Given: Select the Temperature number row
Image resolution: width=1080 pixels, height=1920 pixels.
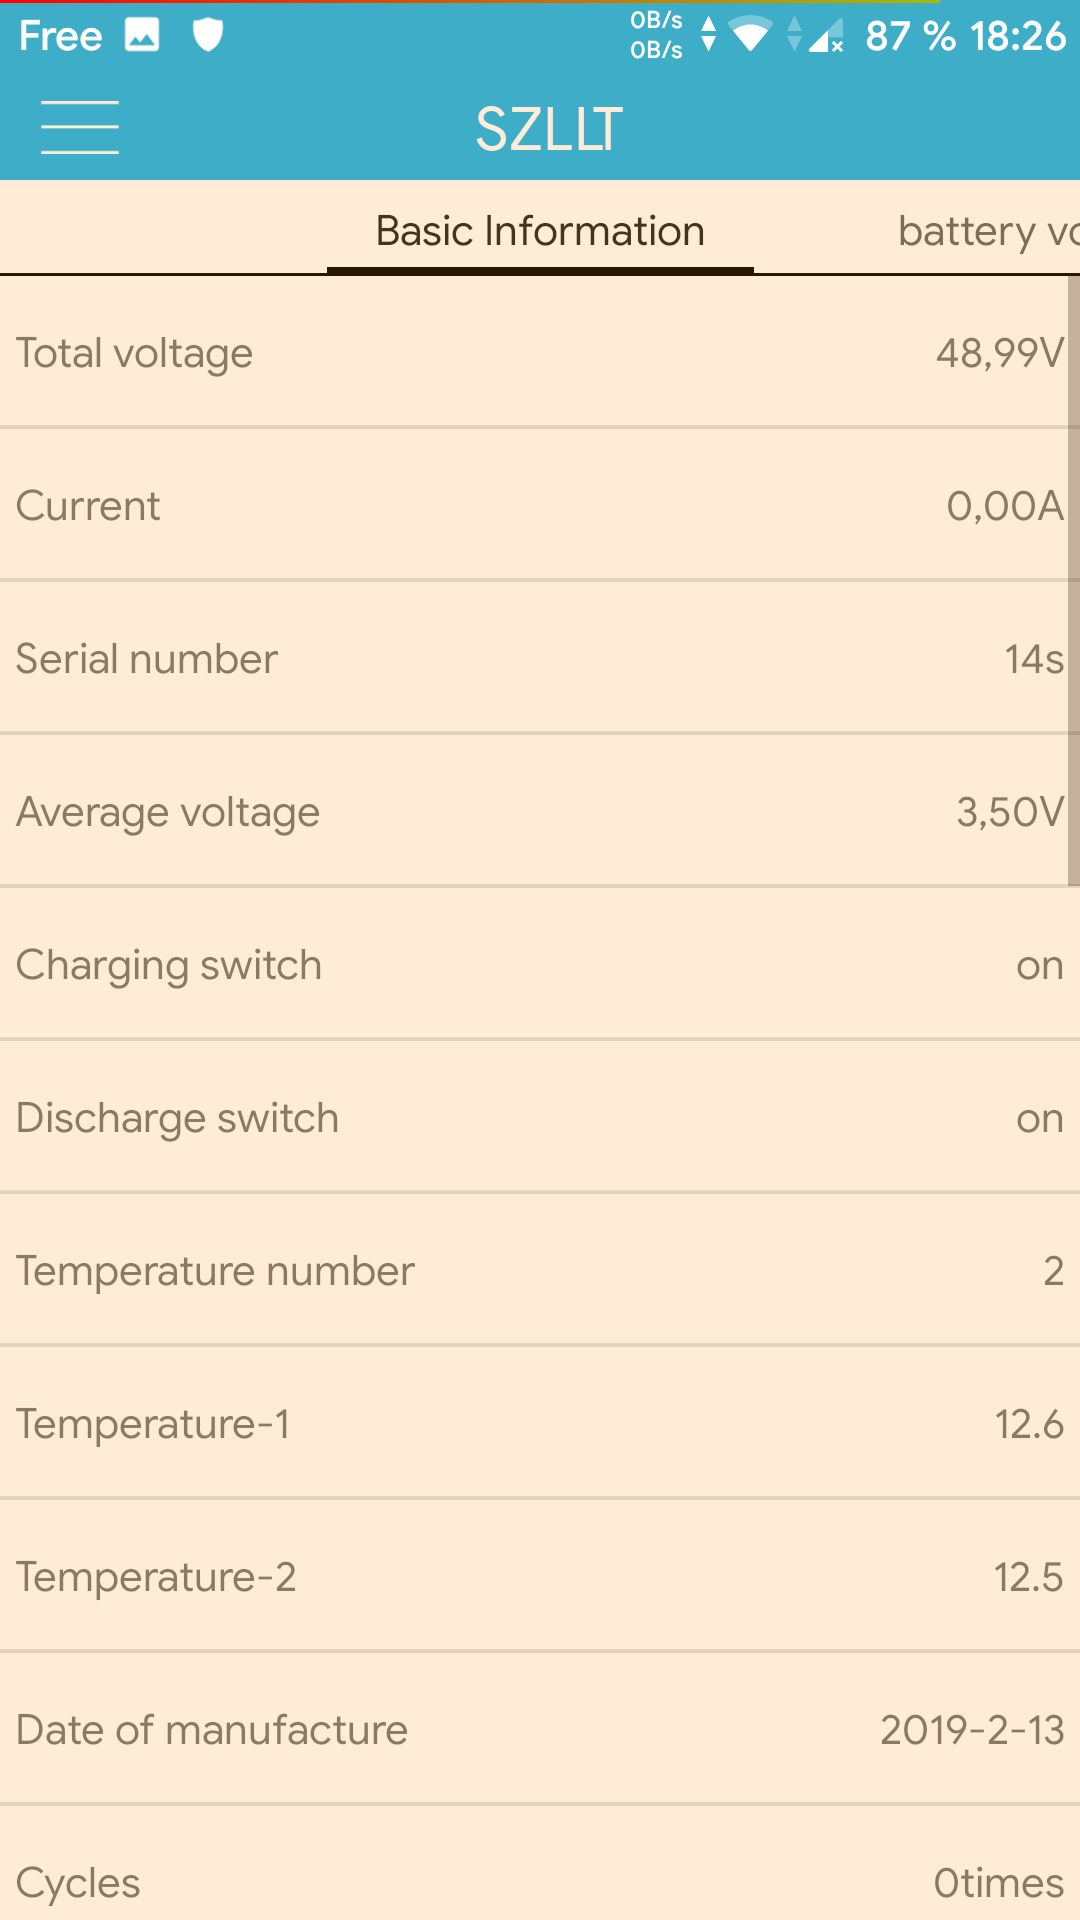Looking at the screenshot, I should point(540,1270).
